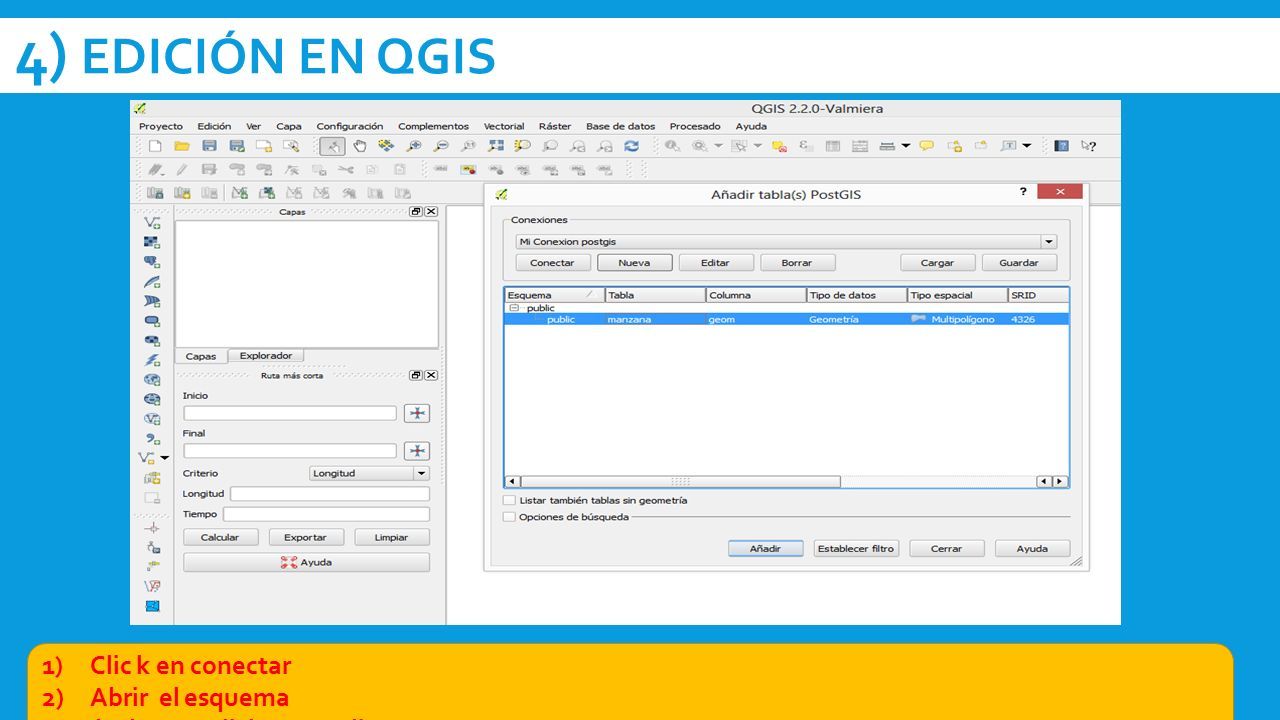Open the Edición menu
Image resolution: width=1280 pixels, height=720 pixels.
coord(214,126)
